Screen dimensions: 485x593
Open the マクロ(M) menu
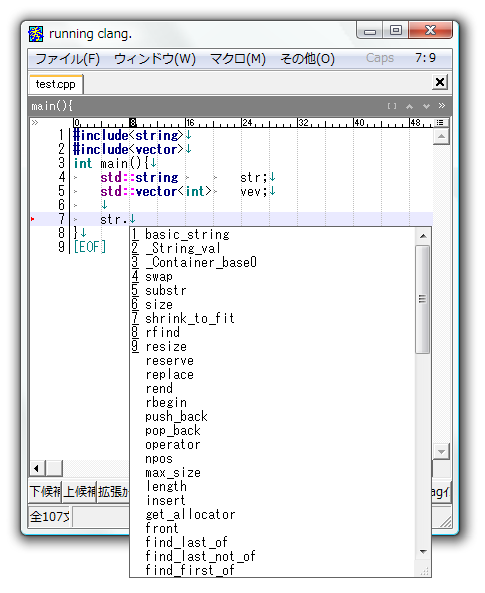tap(238, 59)
